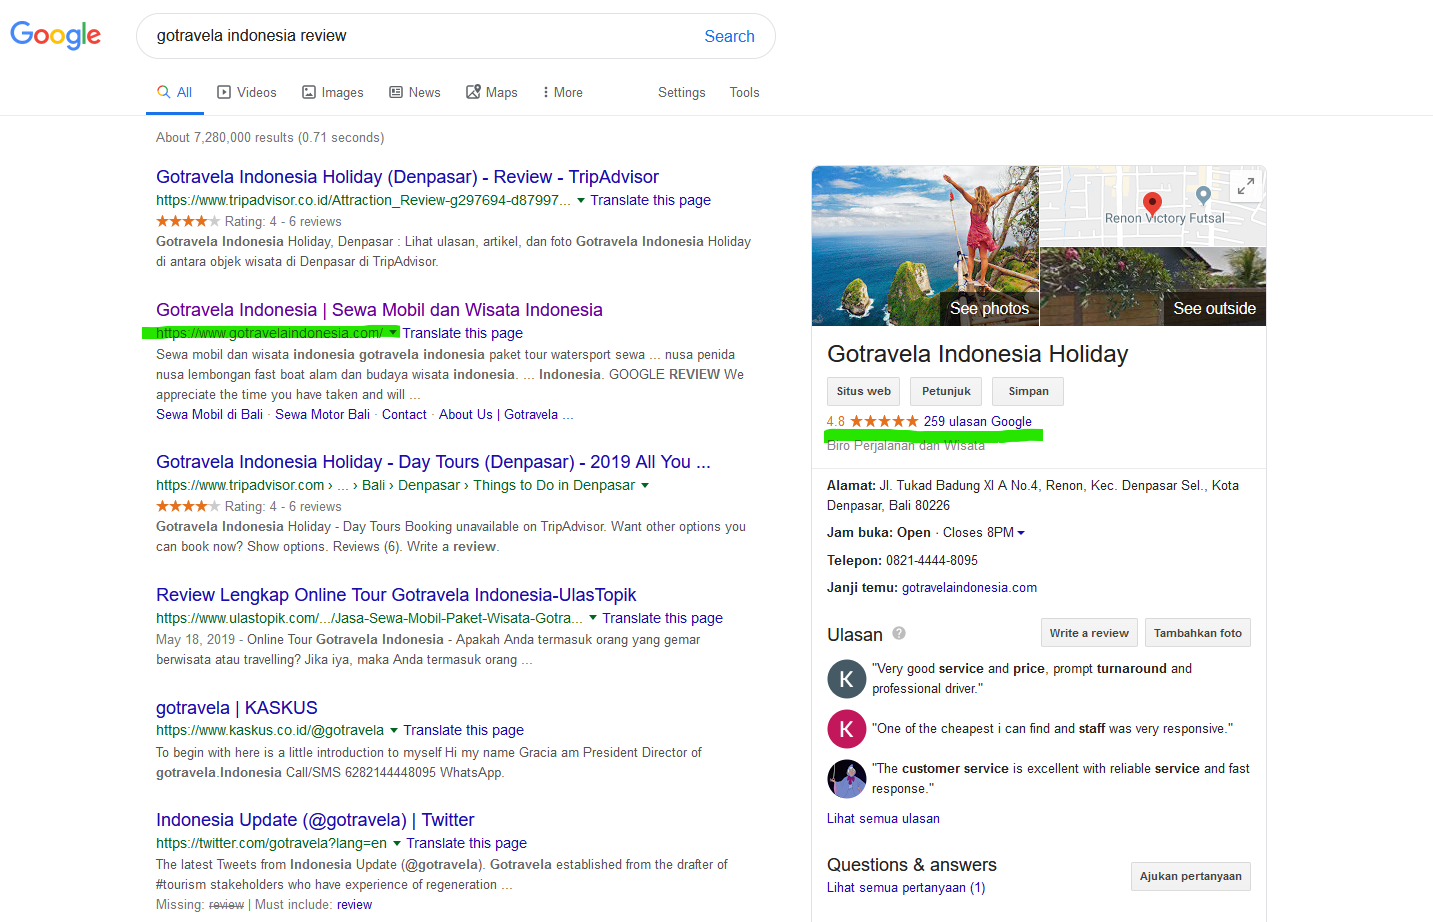
Task: Open the gotravela | KASKUS result
Action: tap(237, 708)
